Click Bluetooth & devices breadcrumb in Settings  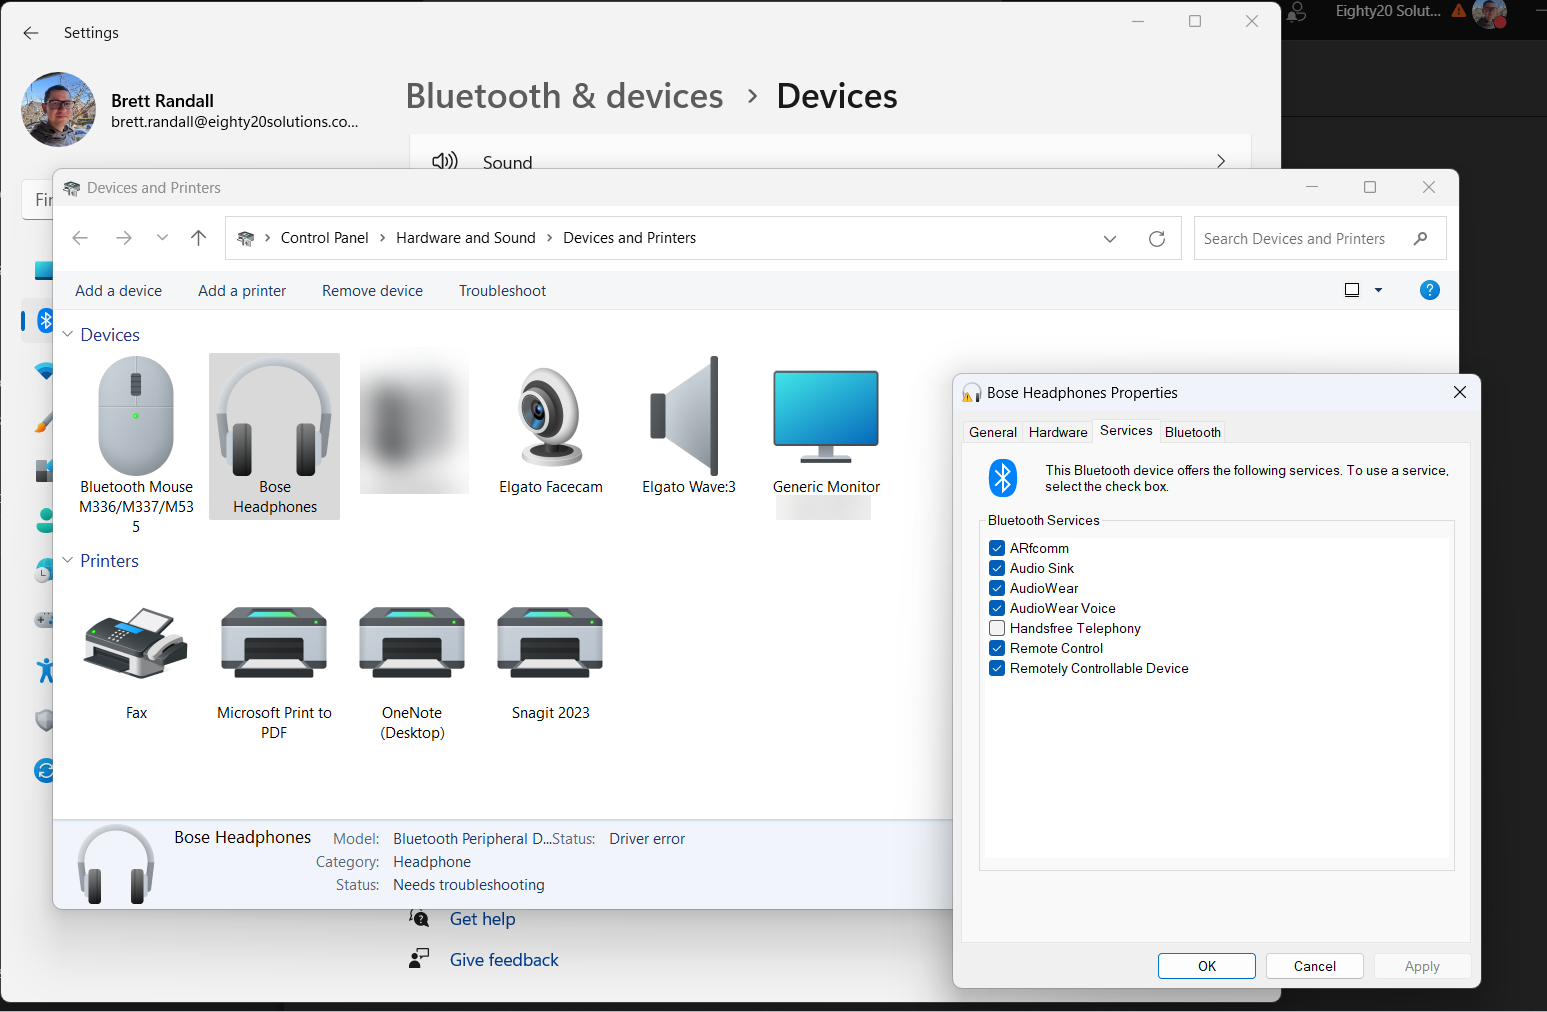click(564, 96)
